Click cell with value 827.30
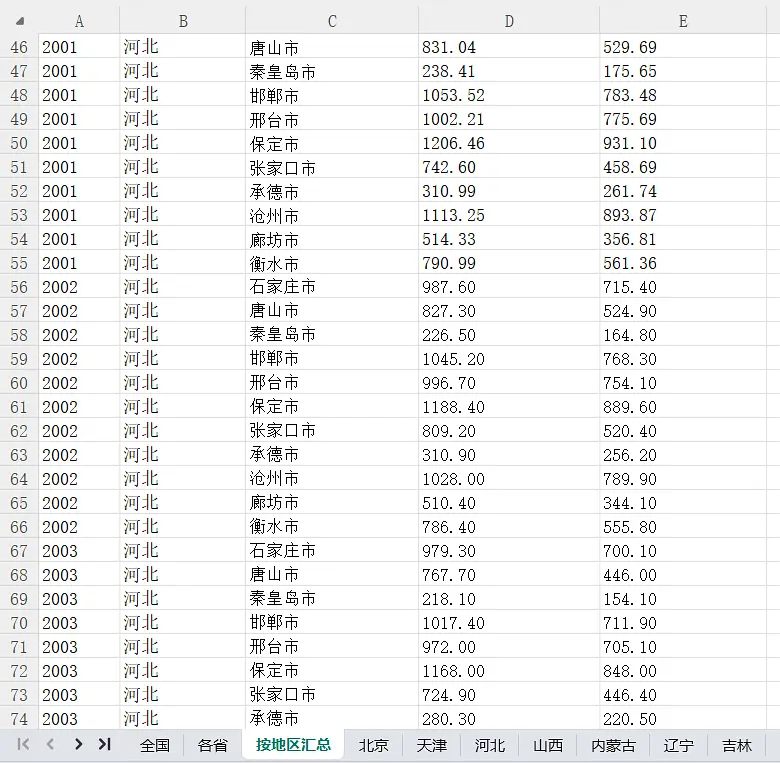Screen dimensions: 780x763 pyautogui.click(x=509, y=311)
